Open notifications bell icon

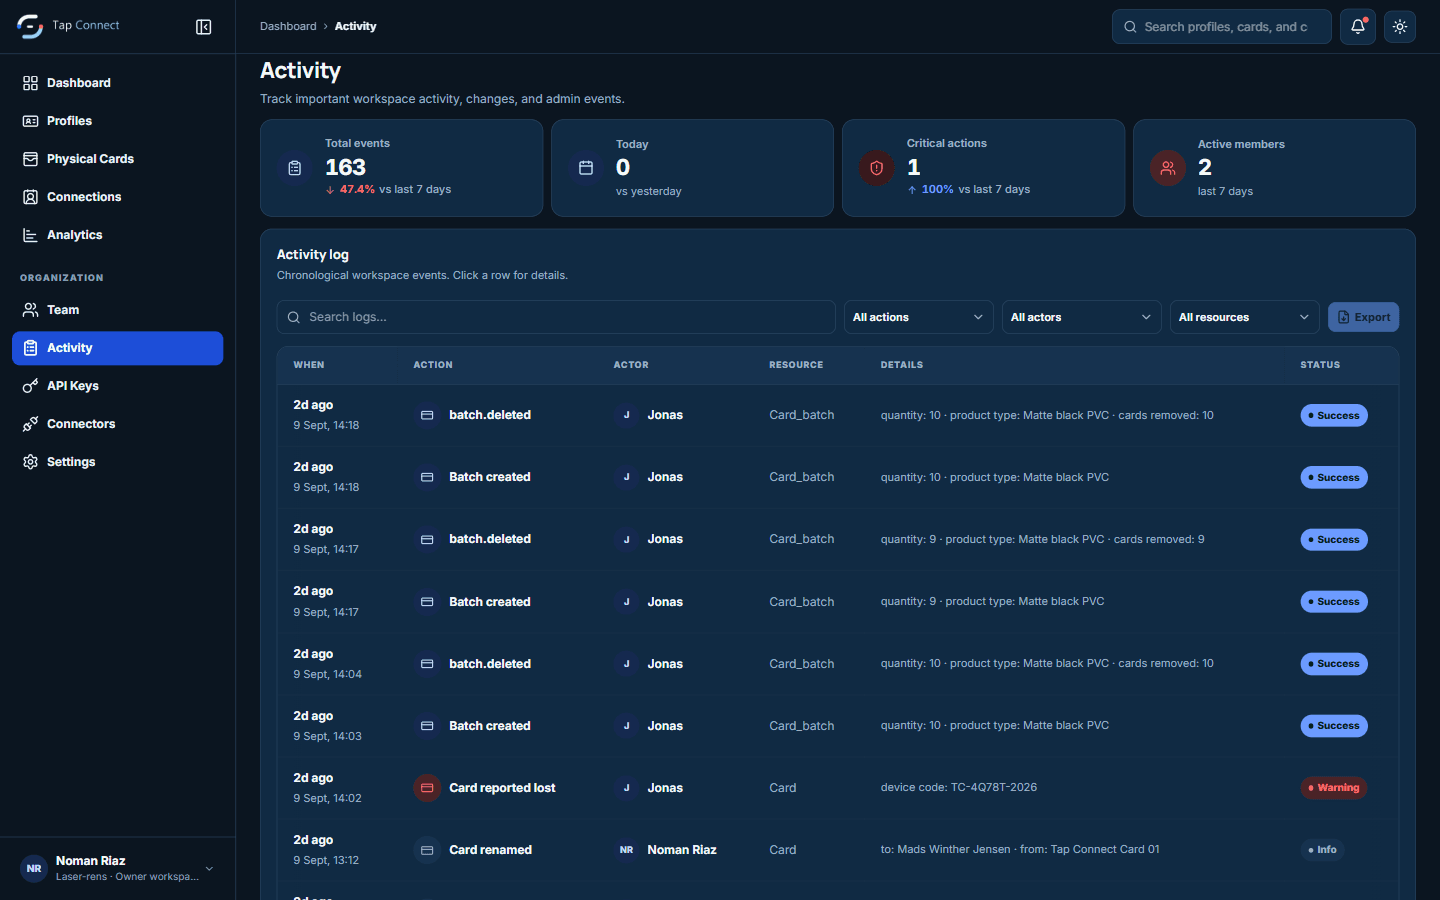click(1358, 27)
